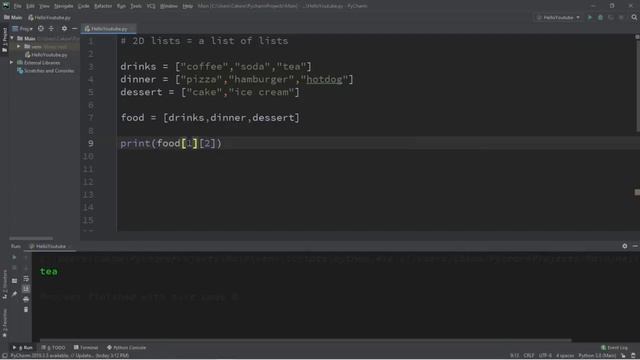Open Search Everywhere magnifier icon

point(634,18)
